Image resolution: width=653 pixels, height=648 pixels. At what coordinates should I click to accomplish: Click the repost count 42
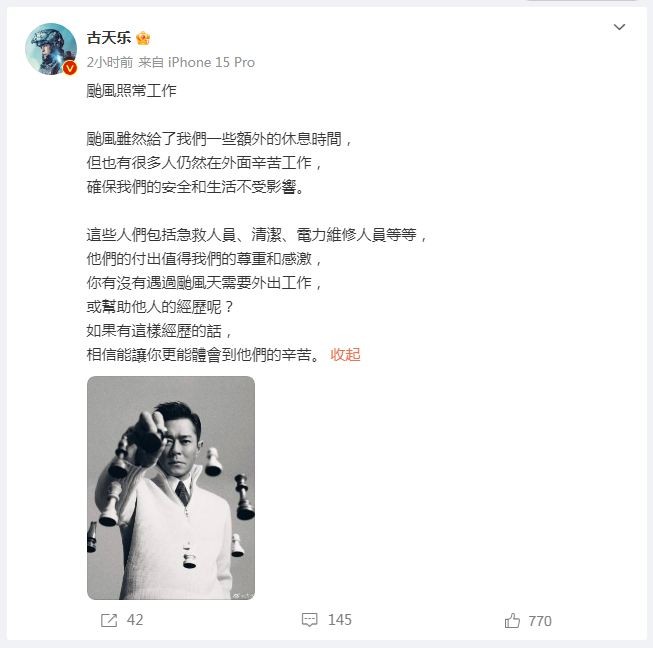pyautogui.click(x=135, y=620)
